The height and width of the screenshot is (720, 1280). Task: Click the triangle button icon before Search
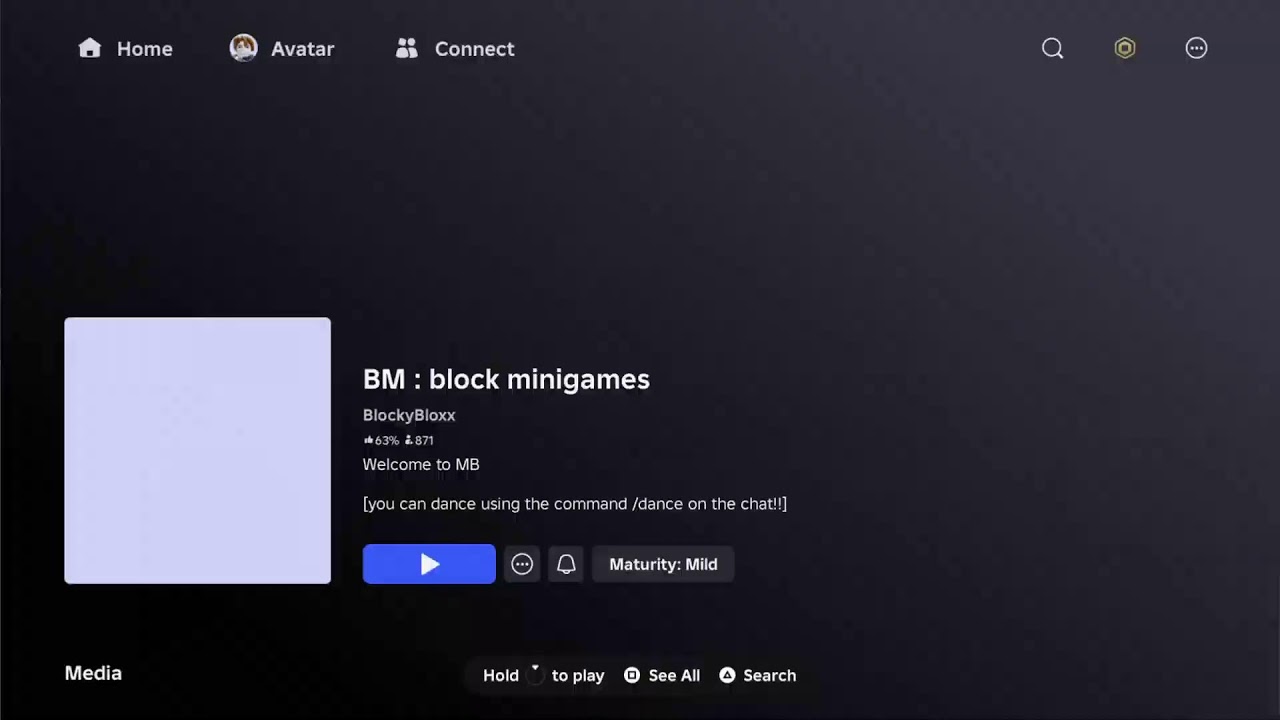click(727, 675)
